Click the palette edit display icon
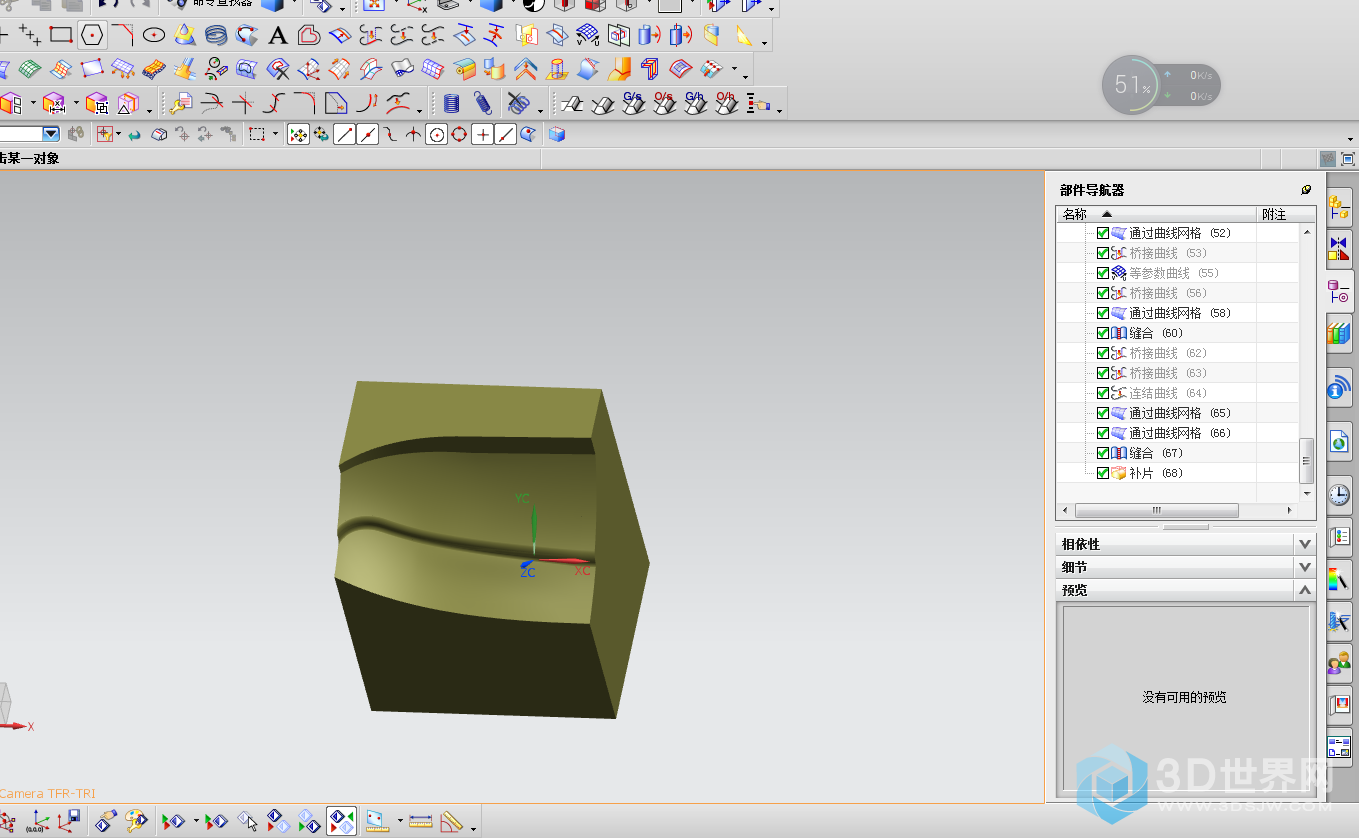 pos(136,822)
